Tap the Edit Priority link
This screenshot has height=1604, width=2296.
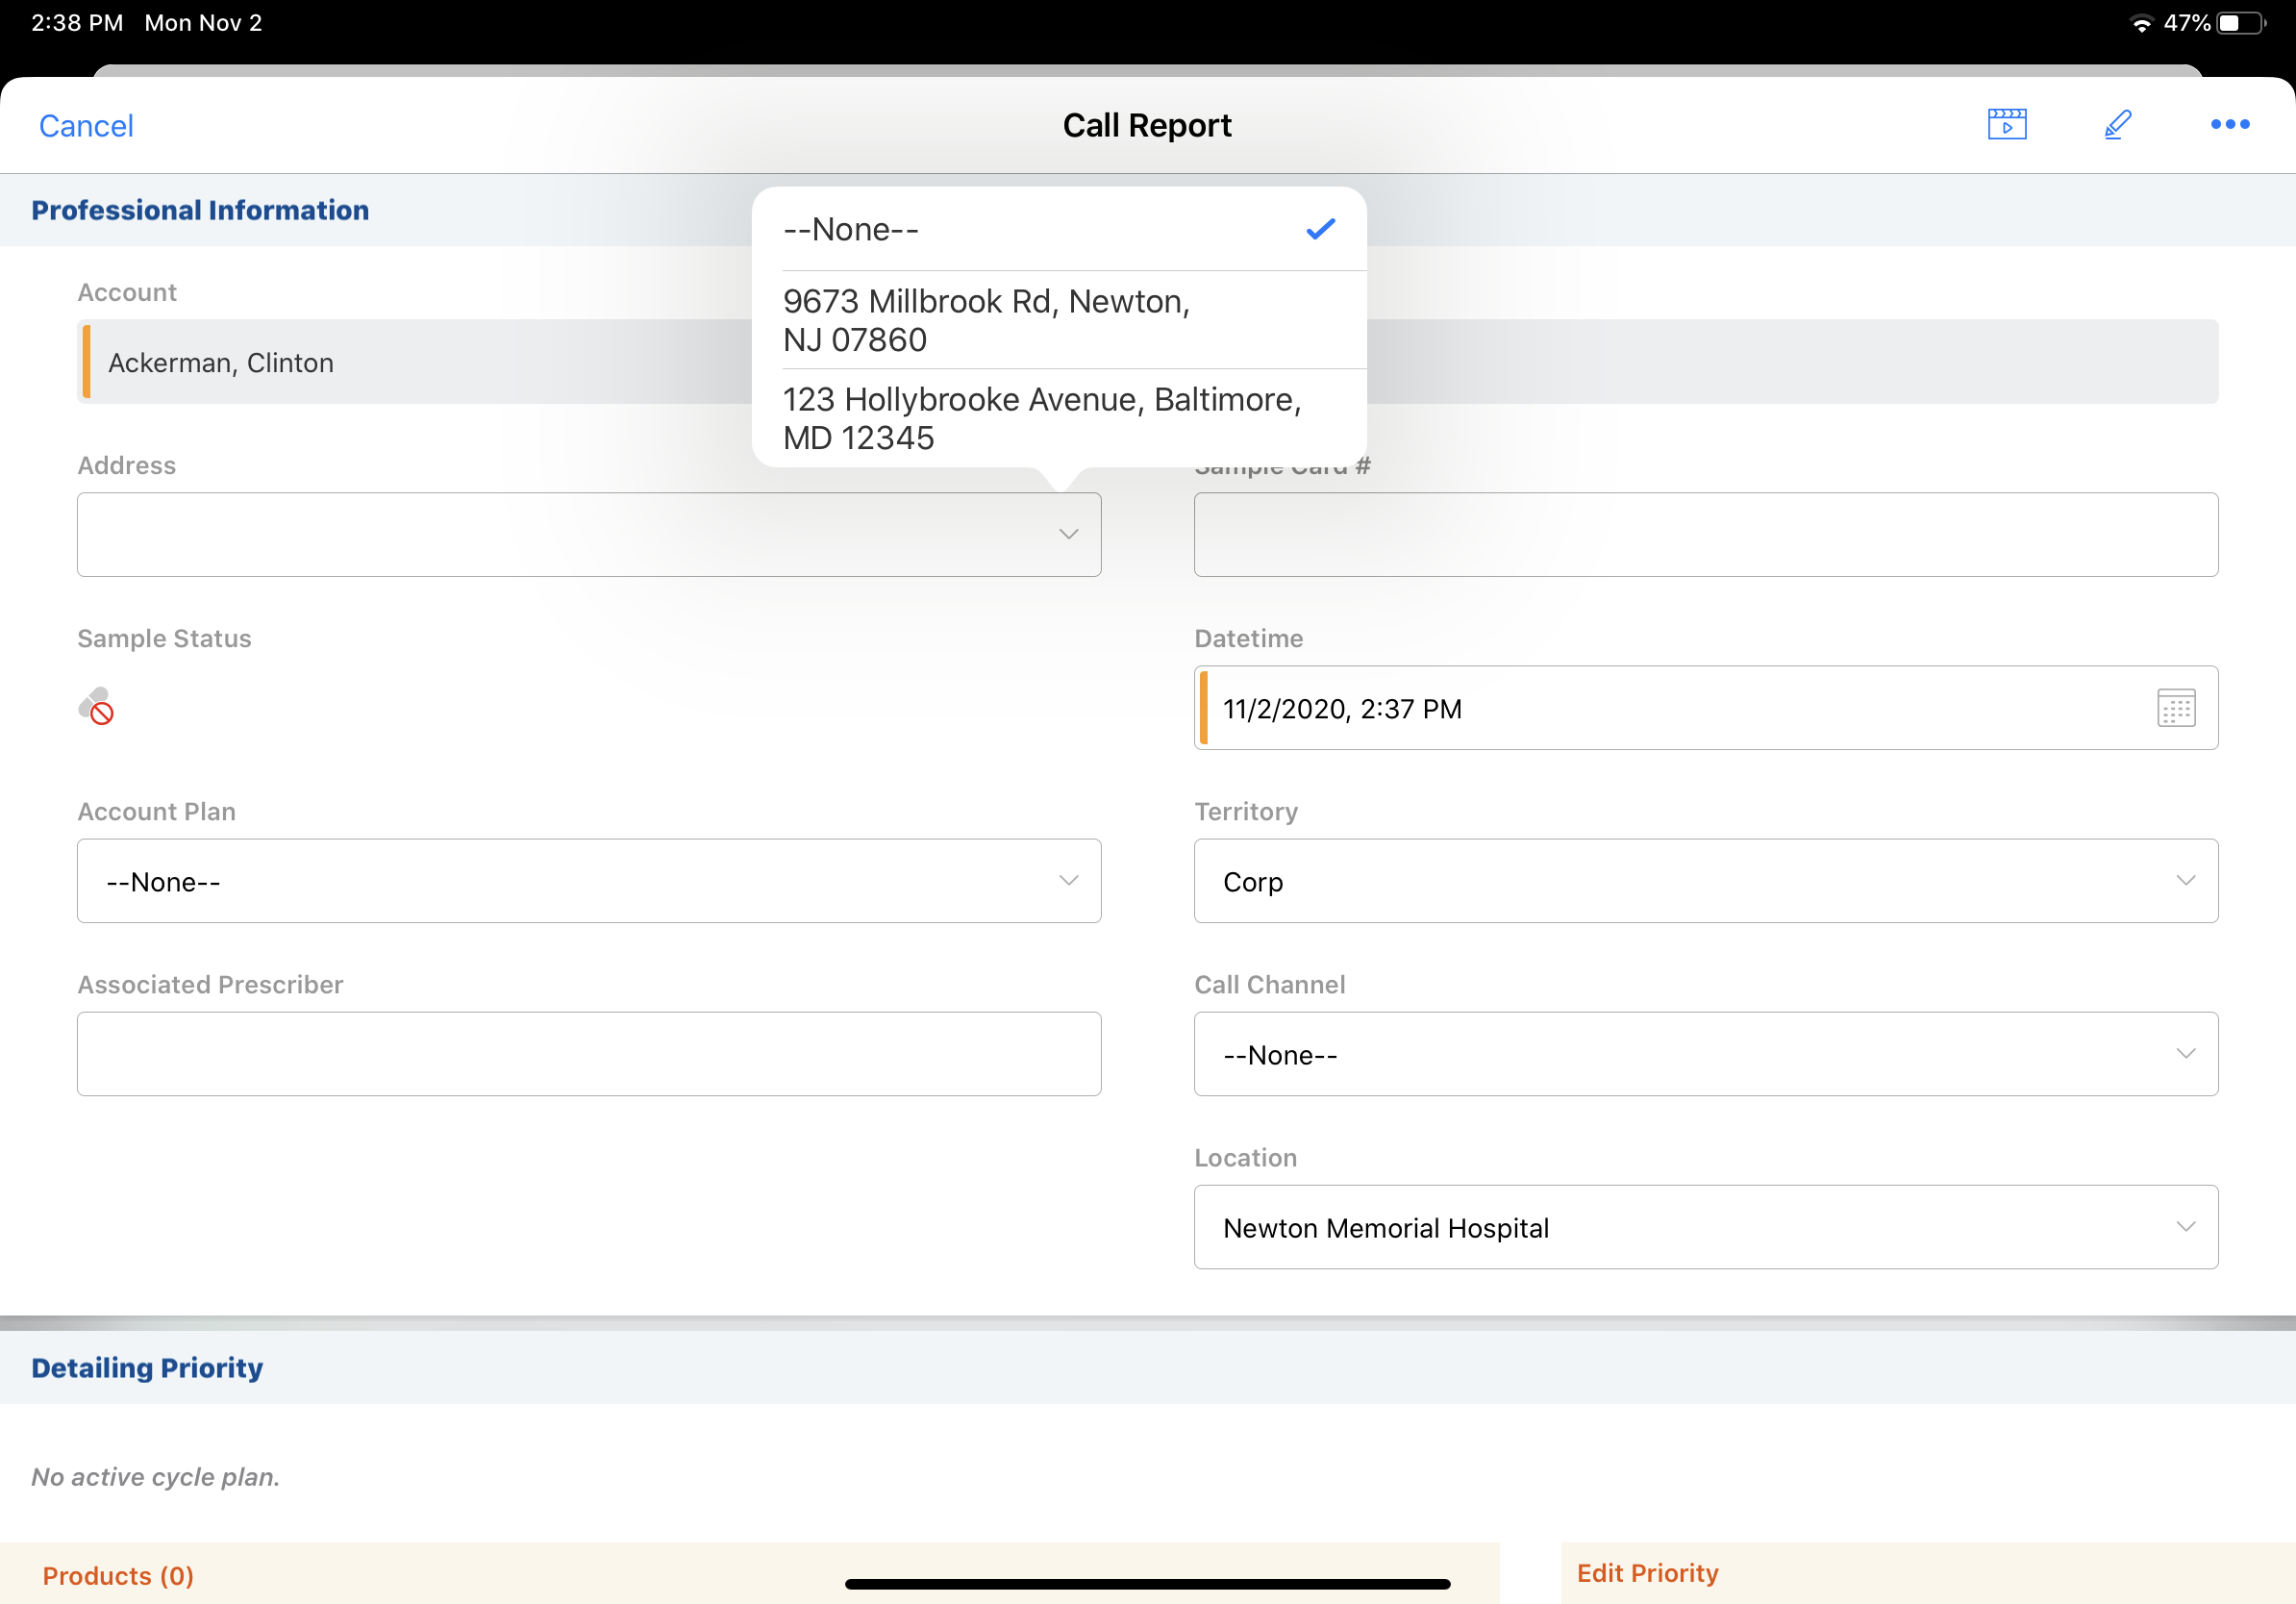click(x=1647, y=1573)
